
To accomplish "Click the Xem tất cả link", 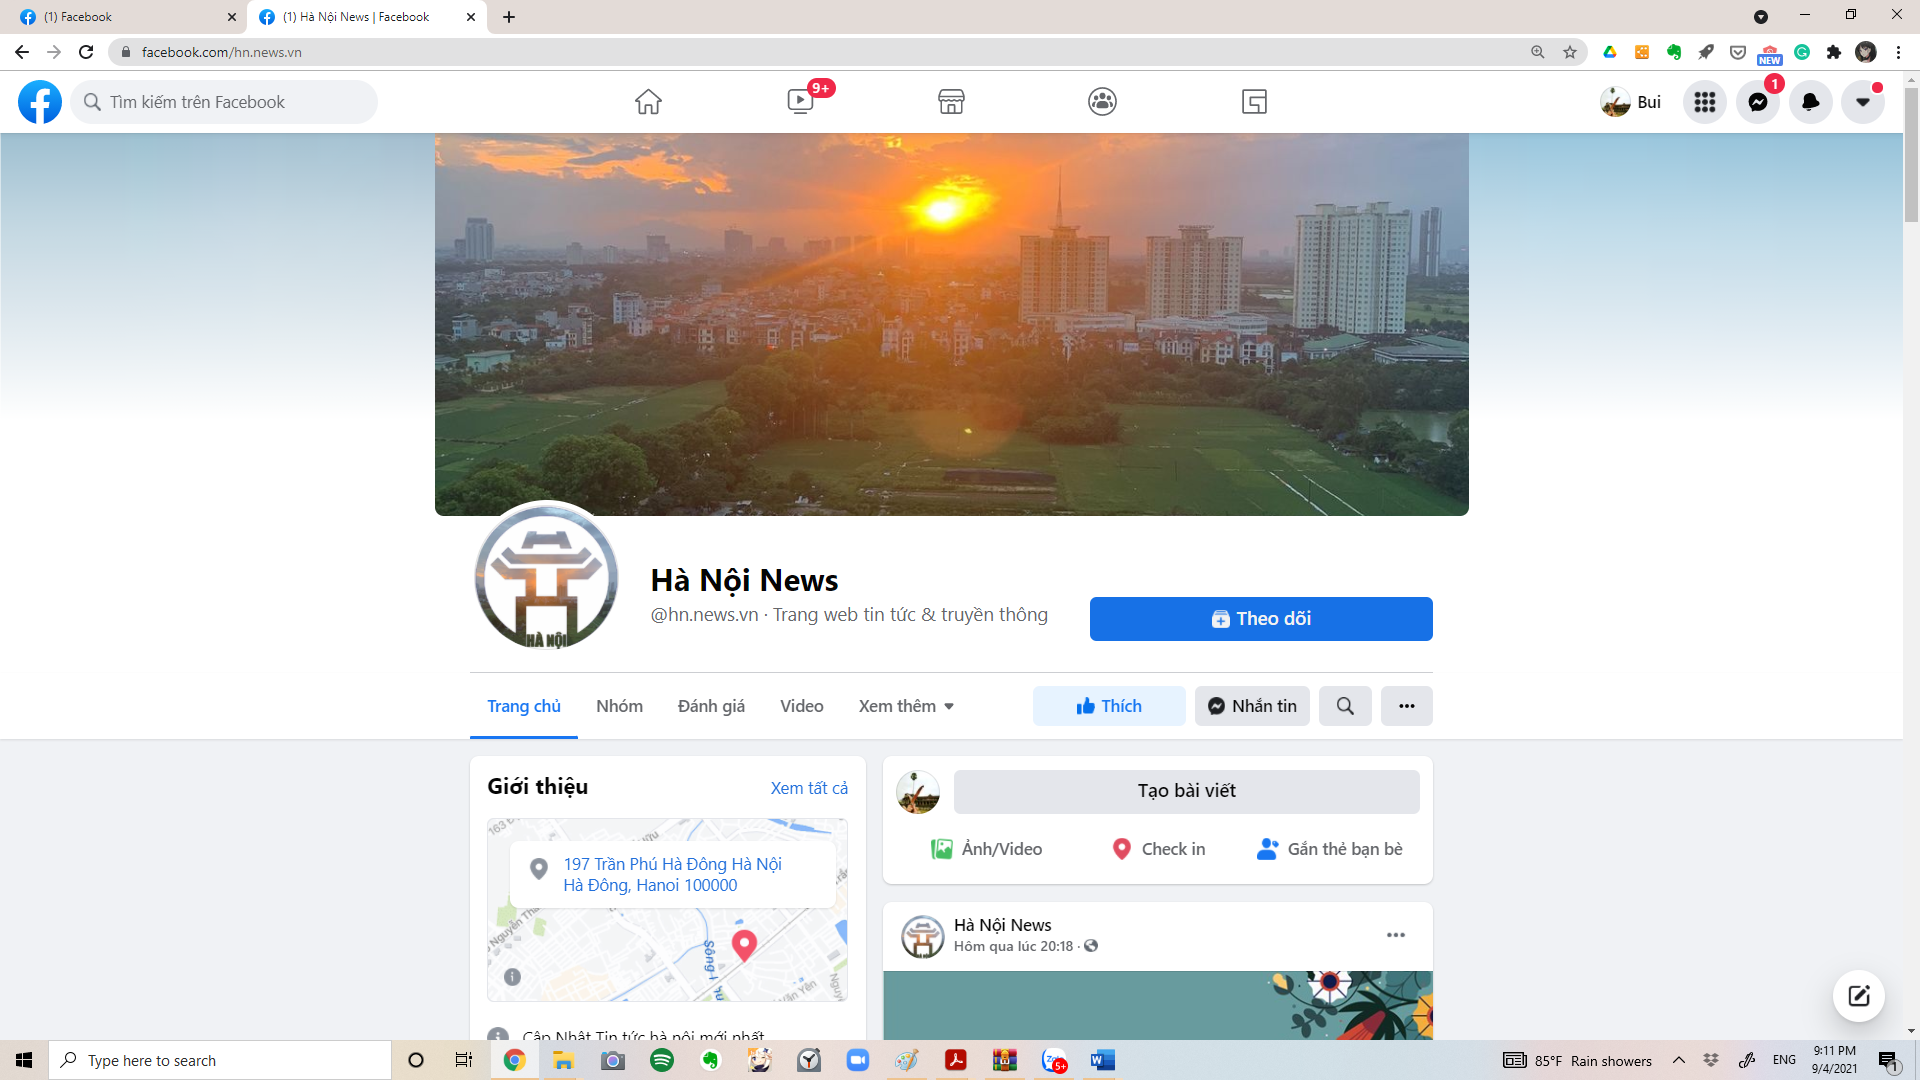I will click(x=809, y=788).
